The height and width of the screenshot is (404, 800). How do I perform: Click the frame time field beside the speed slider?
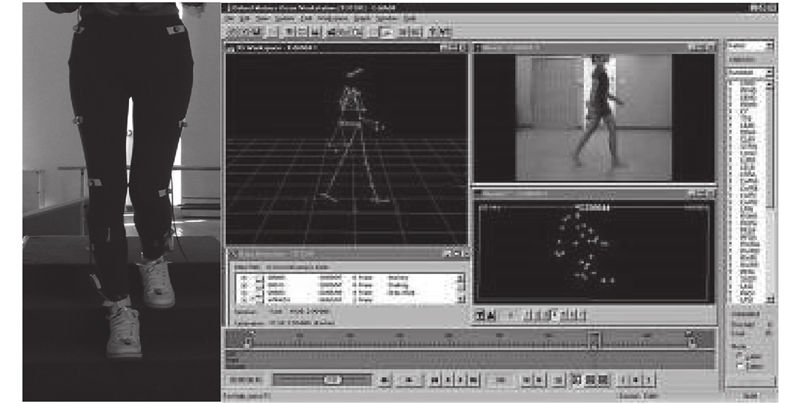point(245,380)
